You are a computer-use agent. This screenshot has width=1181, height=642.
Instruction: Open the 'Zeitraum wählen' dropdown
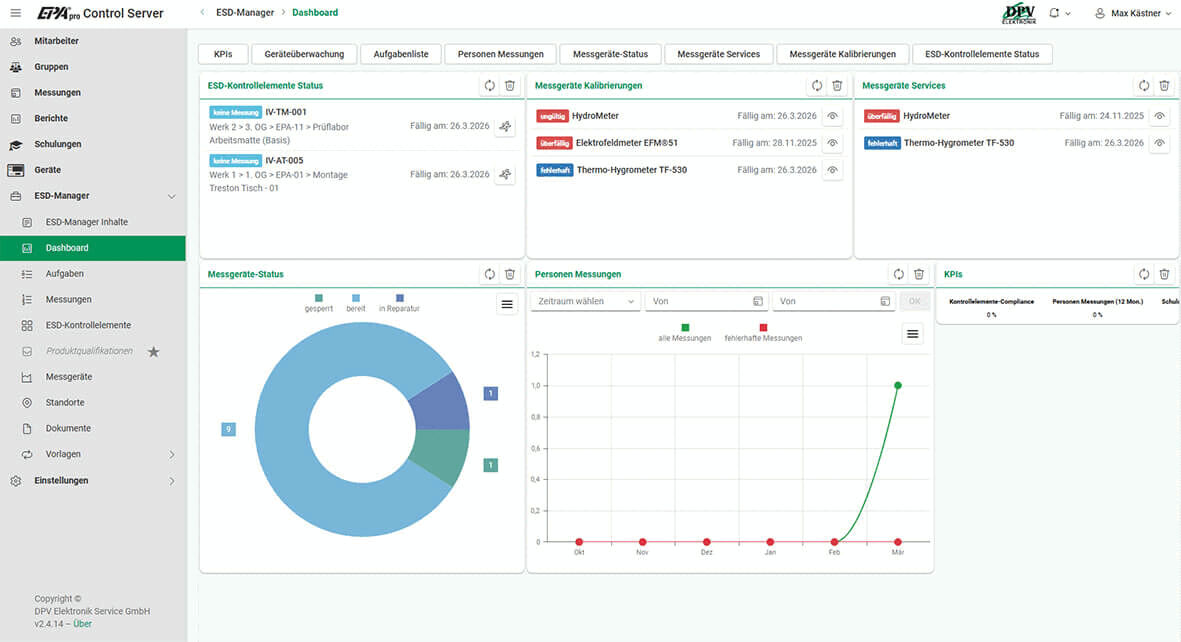(585, 301)
